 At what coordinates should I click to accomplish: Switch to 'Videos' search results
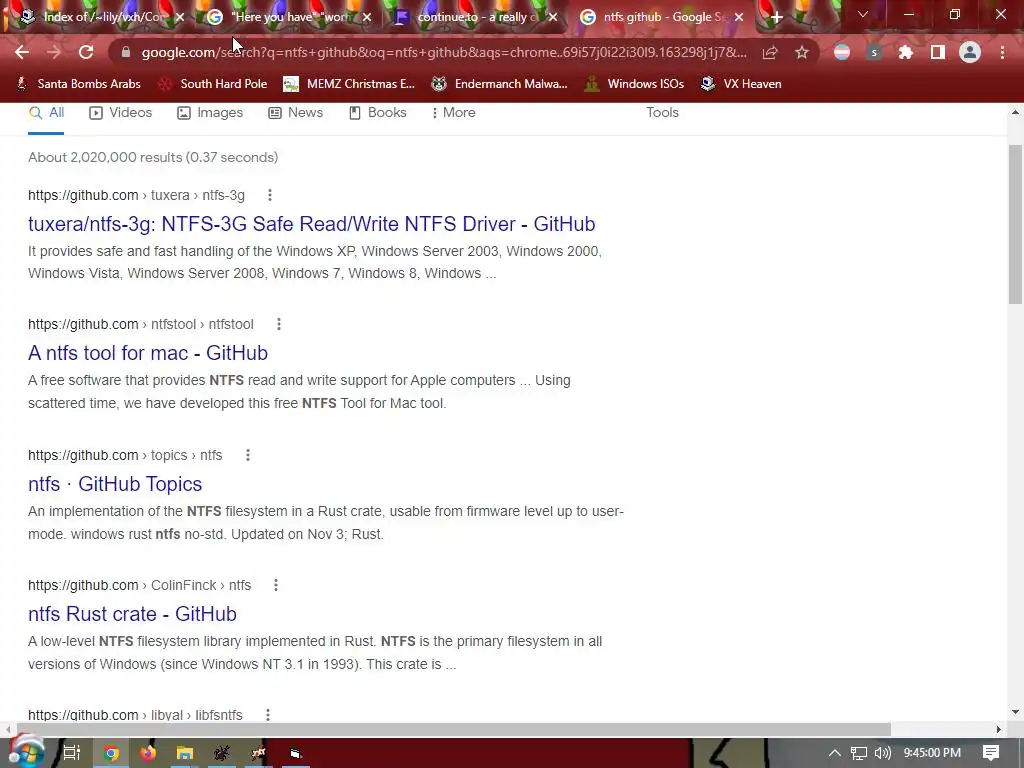click(121, 112)
